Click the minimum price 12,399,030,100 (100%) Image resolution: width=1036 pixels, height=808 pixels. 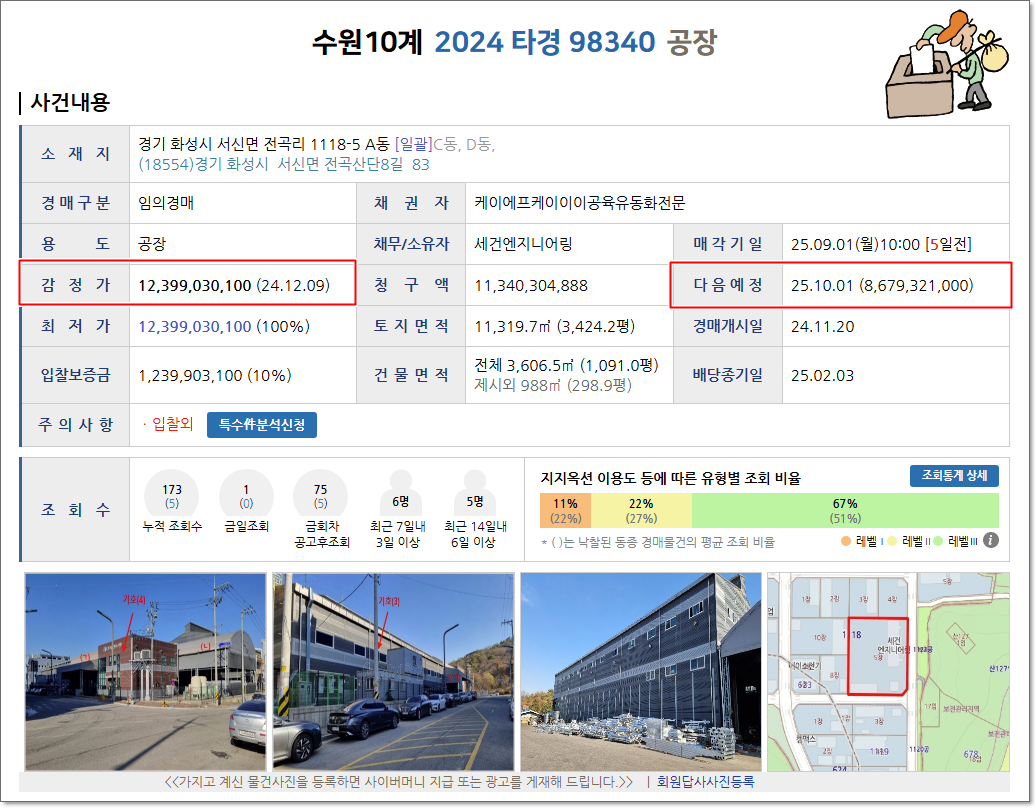pyautogui.click(x=224, y=326)
